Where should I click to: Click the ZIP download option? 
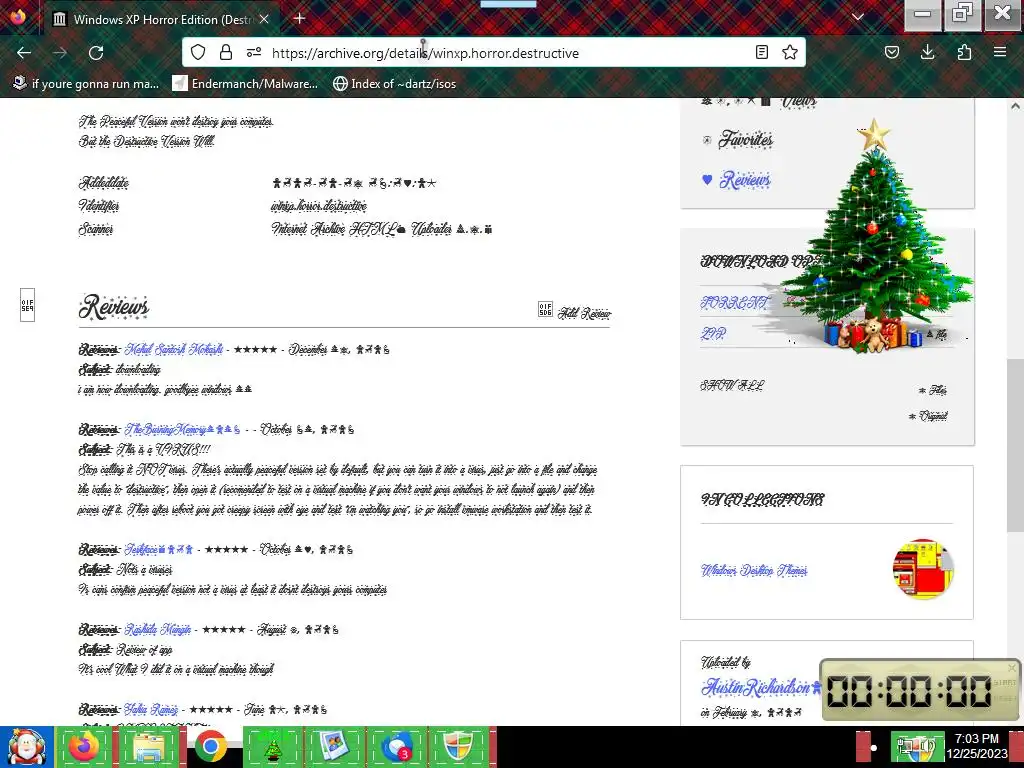712,334
